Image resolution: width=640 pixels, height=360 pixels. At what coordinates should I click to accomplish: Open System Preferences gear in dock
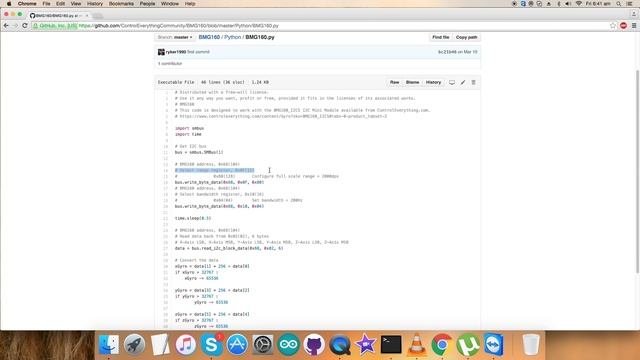click(x=263, y=344)
